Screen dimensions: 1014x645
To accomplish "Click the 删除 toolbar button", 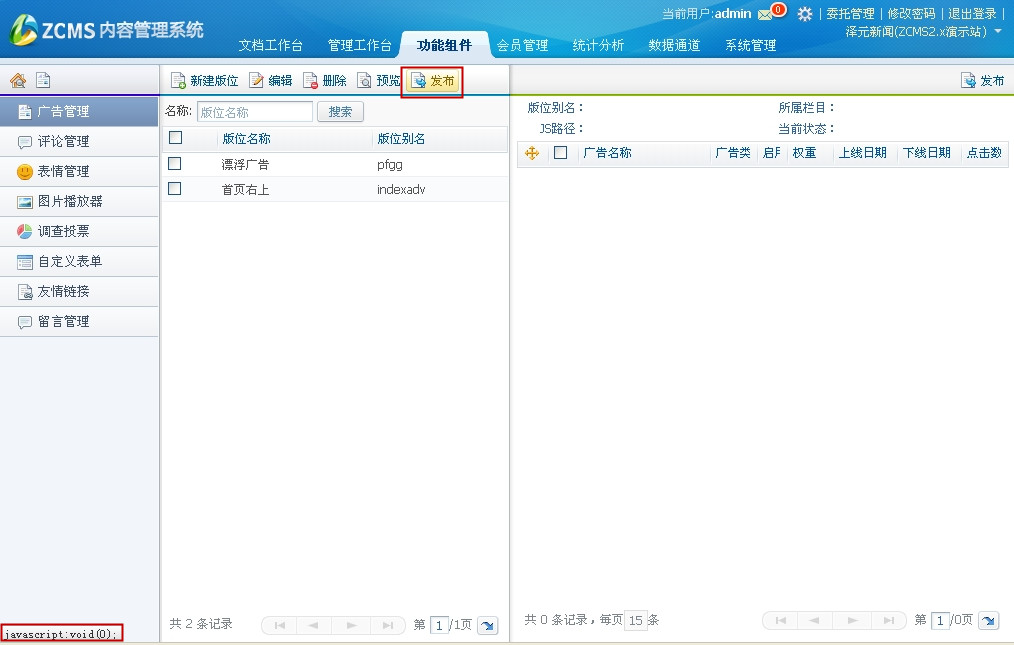I will pos(325,81).
